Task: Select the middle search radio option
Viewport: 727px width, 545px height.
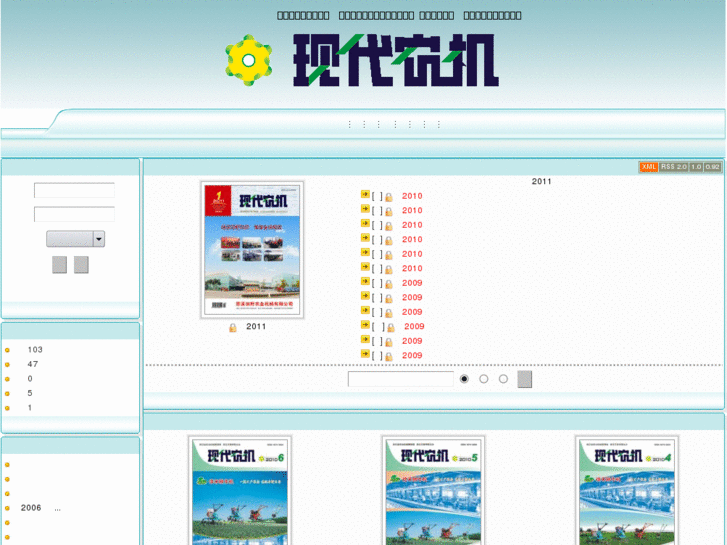Action: click(484, 379)
